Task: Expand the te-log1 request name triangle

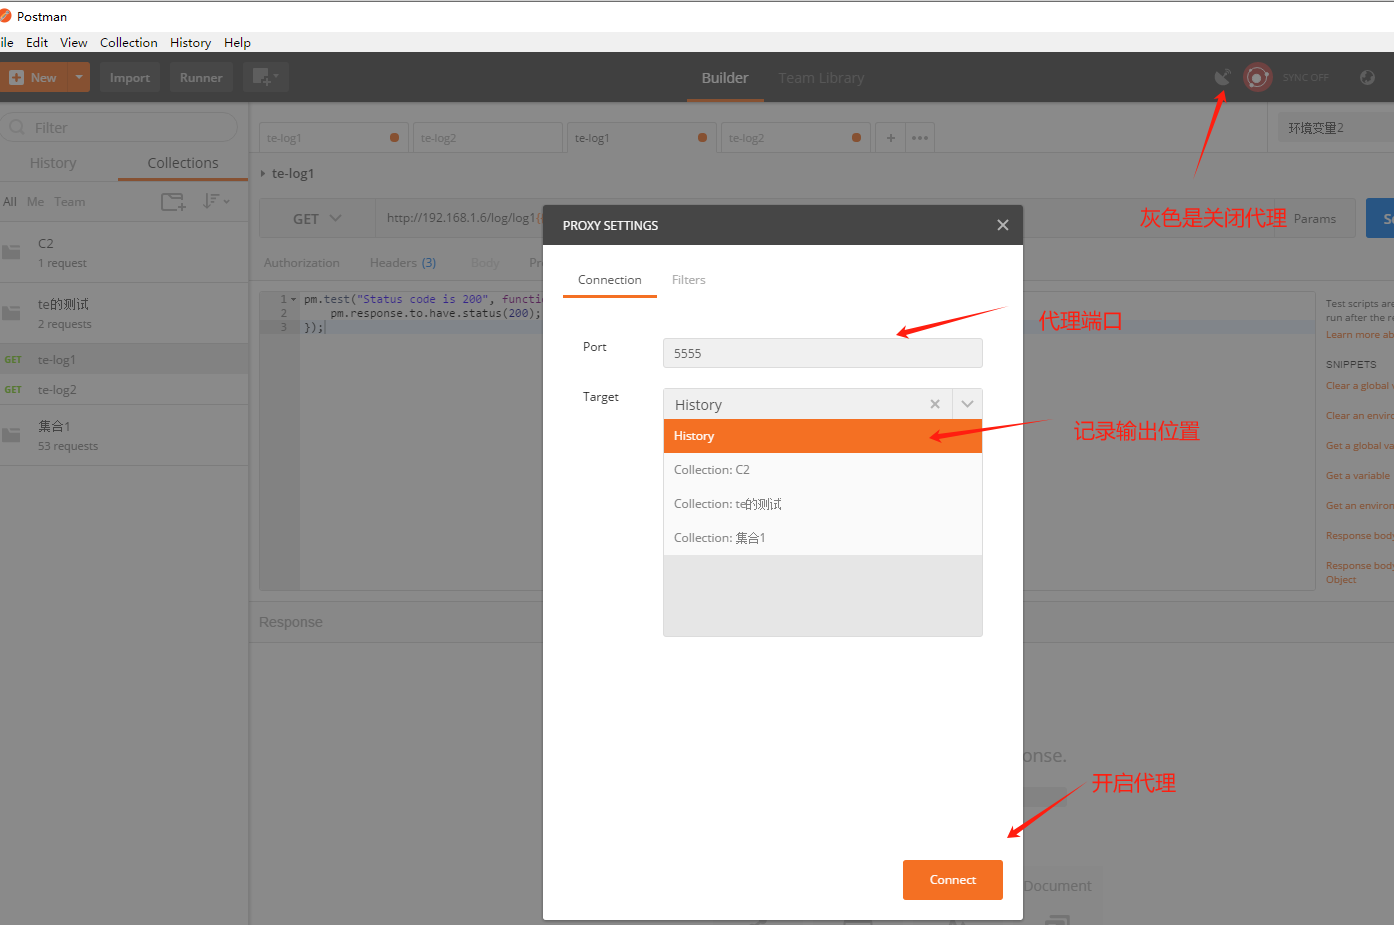Action: (263, 173)
